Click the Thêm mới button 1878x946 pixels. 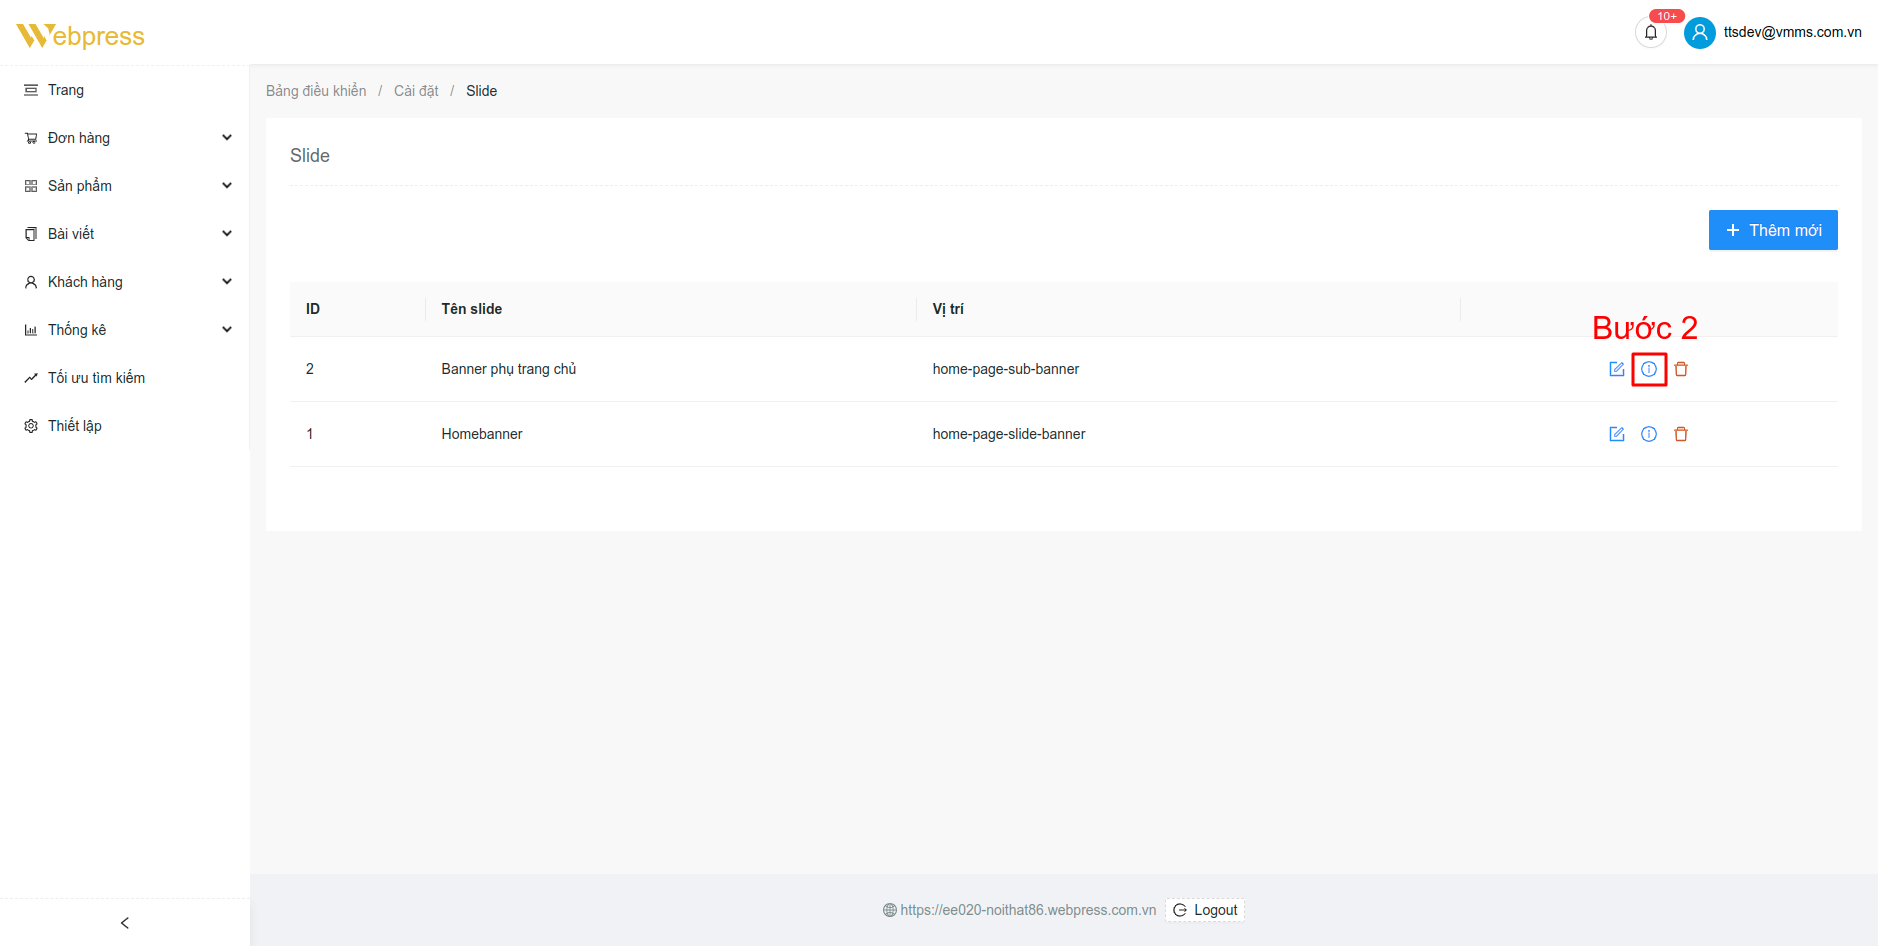pos(1772,230)
